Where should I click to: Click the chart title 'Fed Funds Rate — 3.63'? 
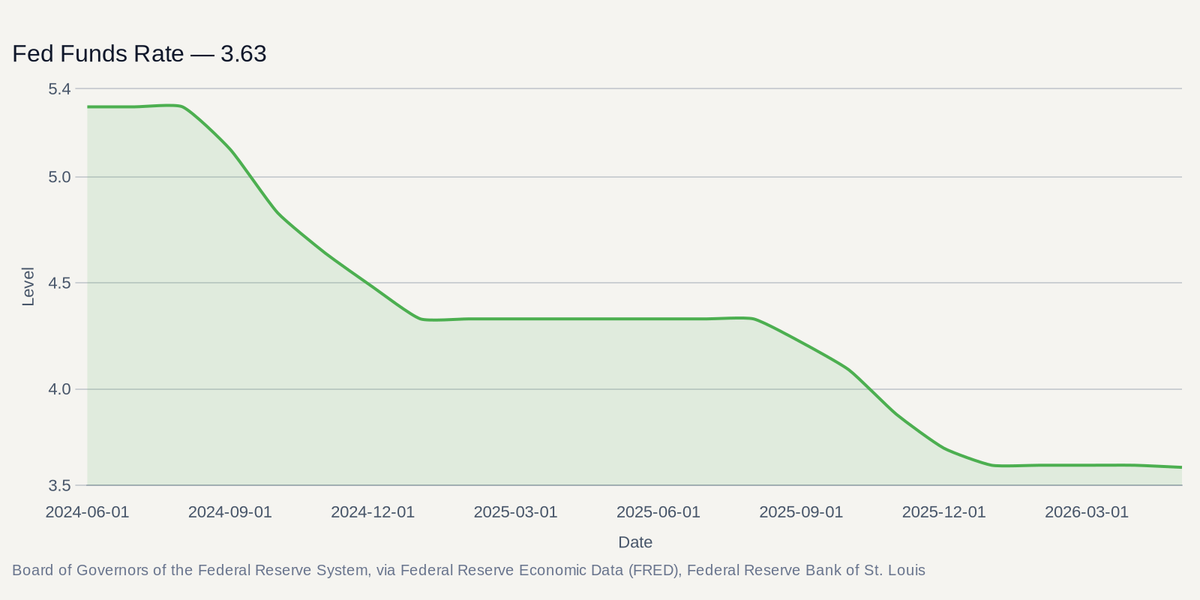[x=139, y=54]
